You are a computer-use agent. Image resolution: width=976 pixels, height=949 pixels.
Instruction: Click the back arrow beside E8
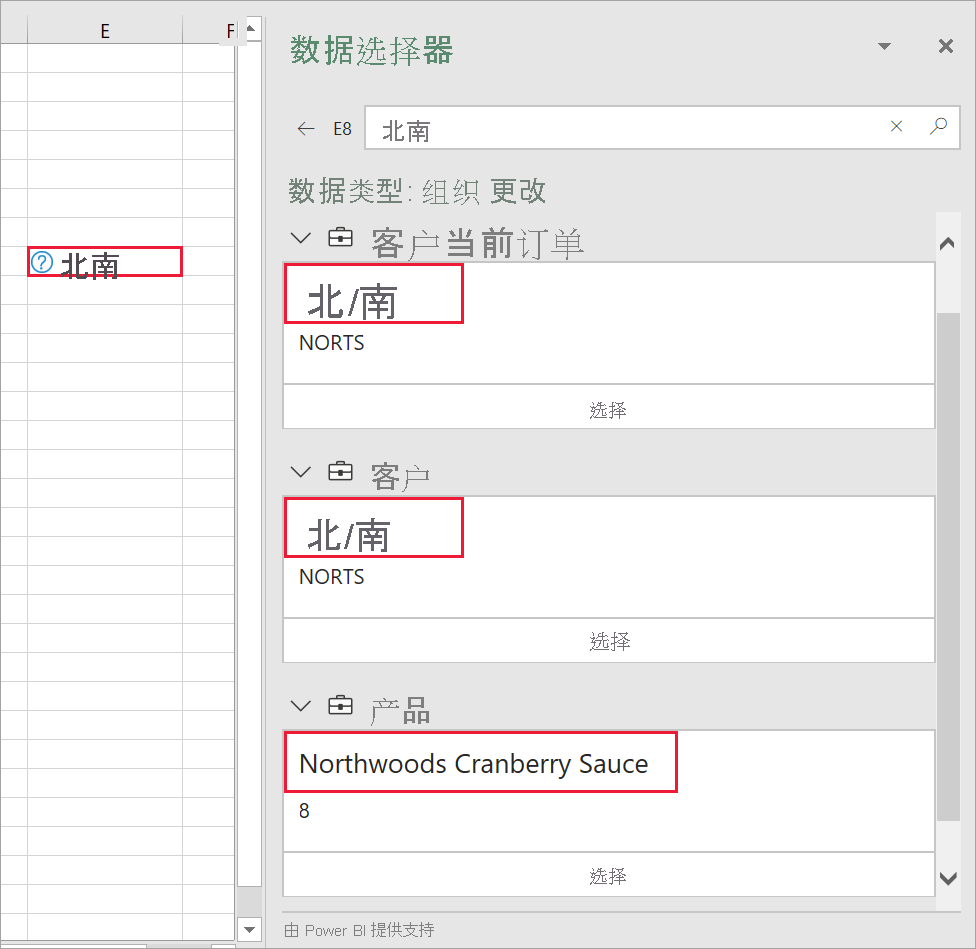click(306, 128)
